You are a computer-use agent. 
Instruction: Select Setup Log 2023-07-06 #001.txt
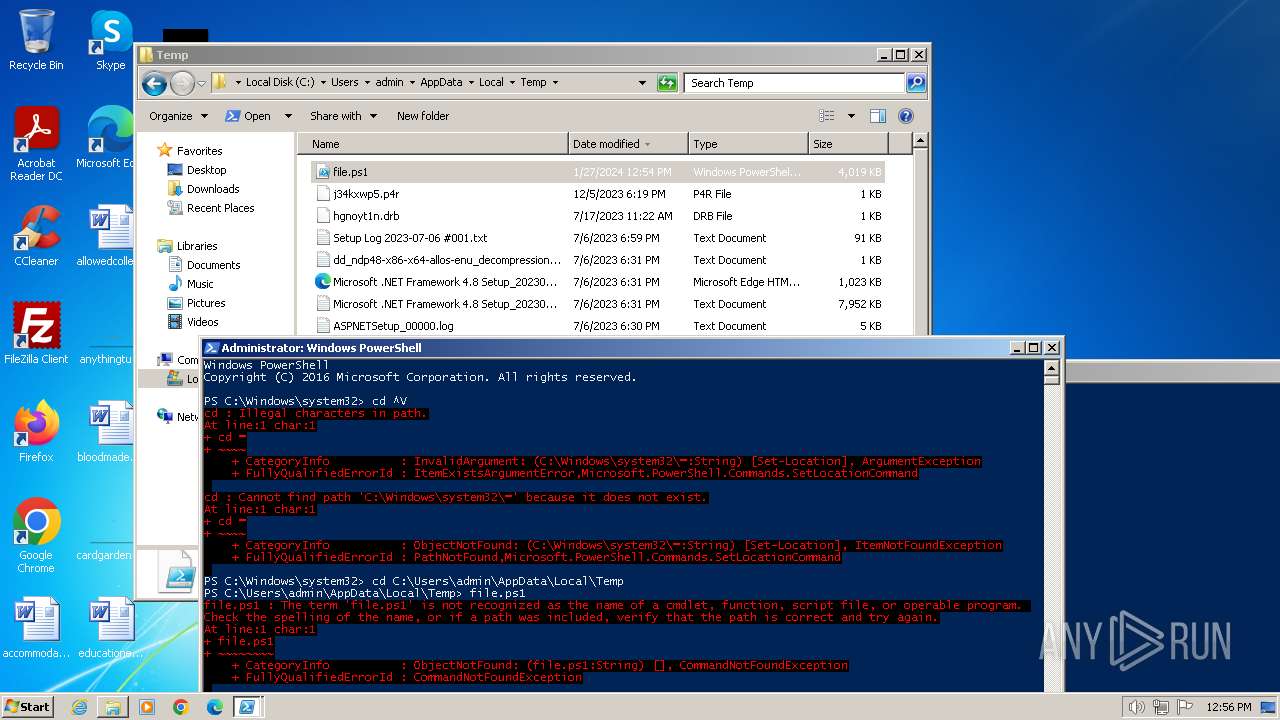(598, 238)
